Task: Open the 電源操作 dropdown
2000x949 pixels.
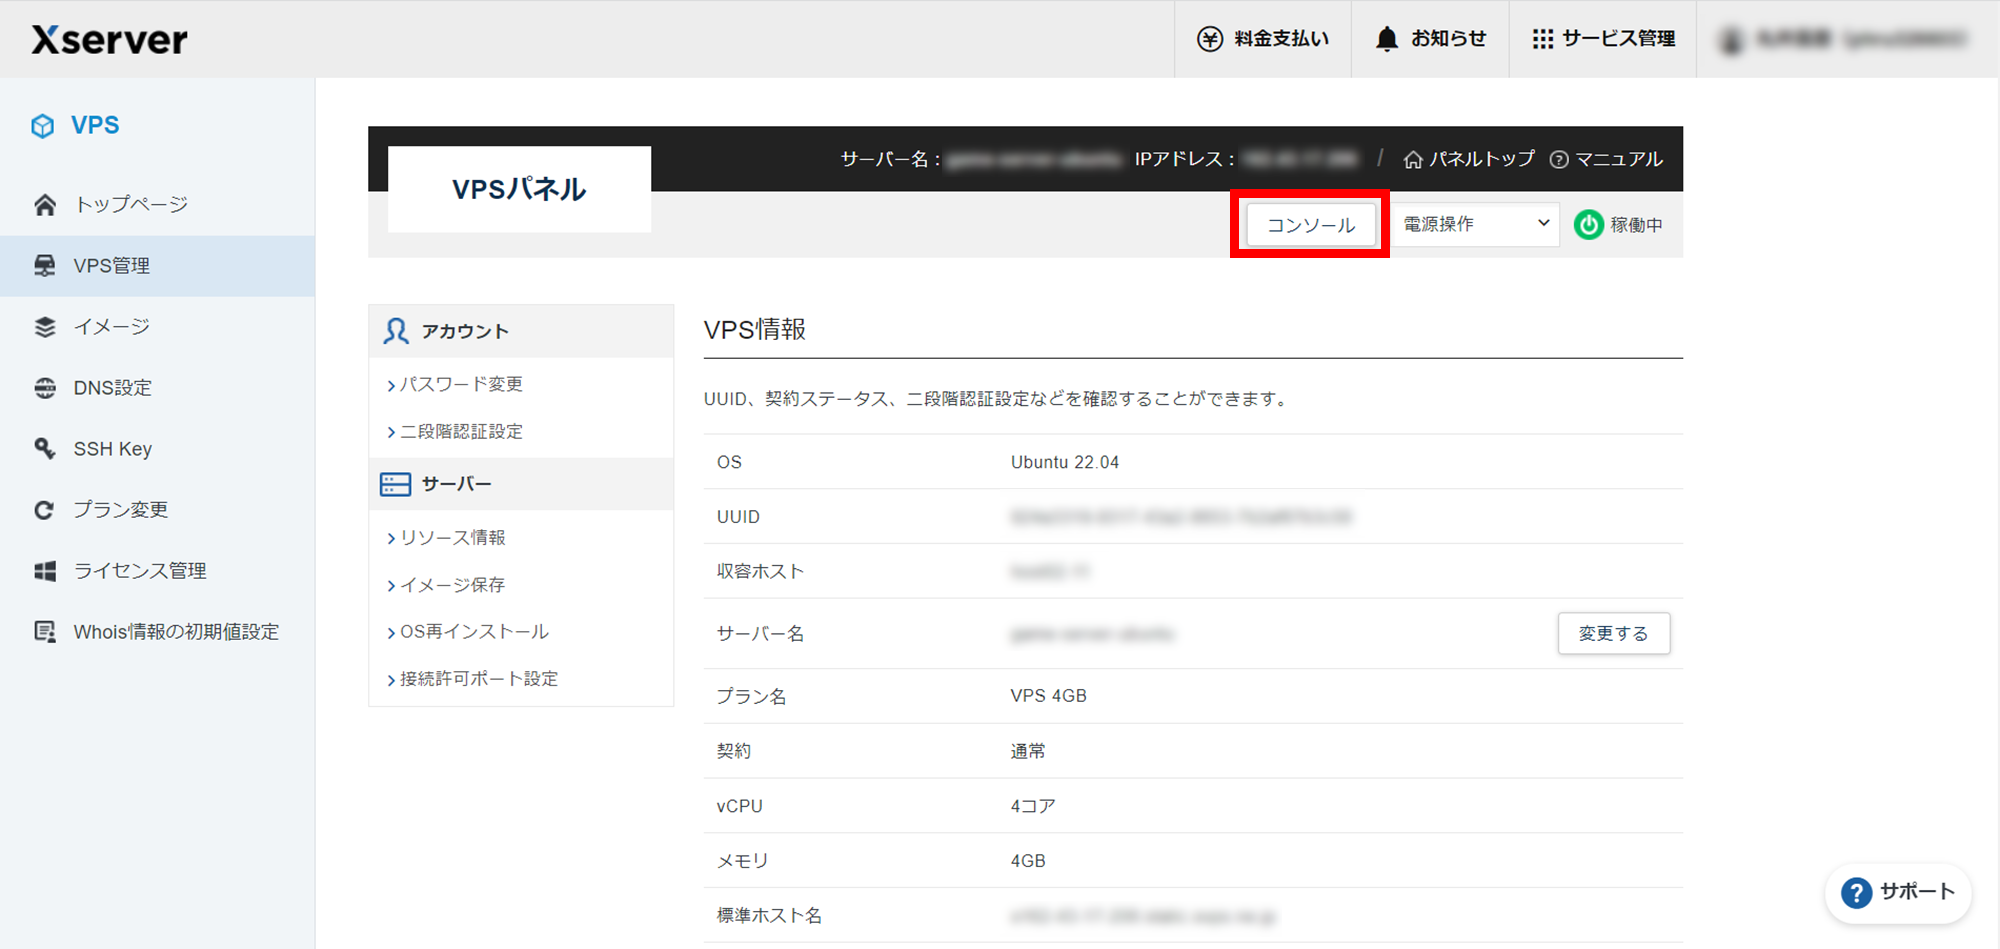Action: (1474, 224)
